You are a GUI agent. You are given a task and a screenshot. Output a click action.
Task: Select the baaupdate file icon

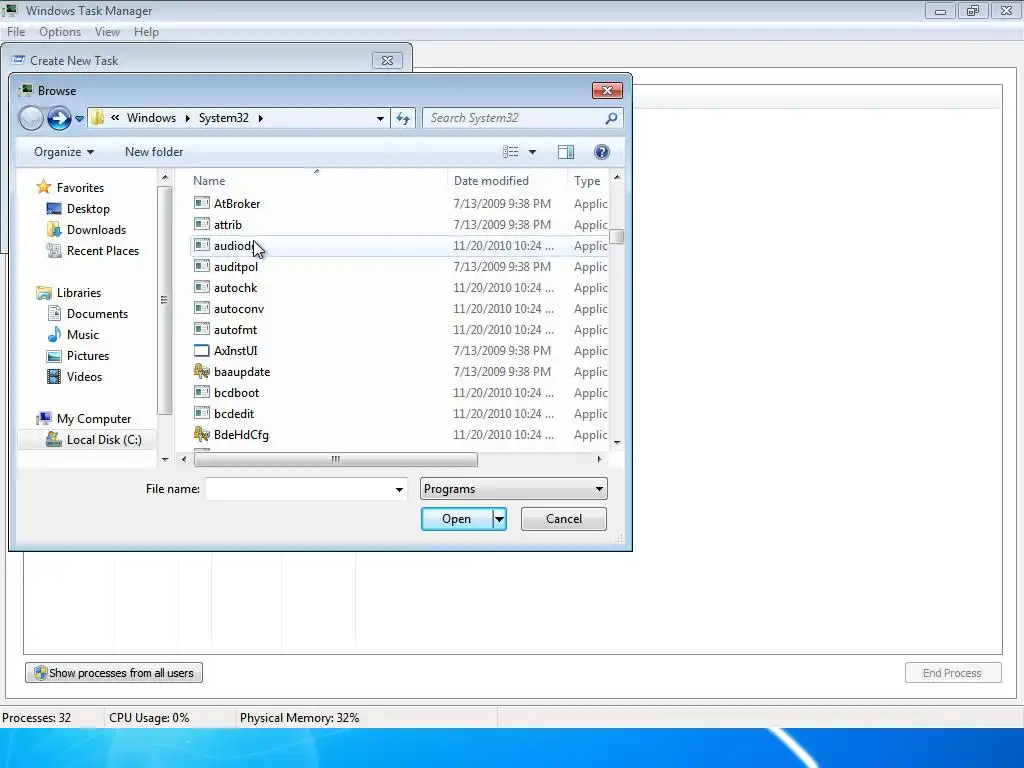pos(202,372)
